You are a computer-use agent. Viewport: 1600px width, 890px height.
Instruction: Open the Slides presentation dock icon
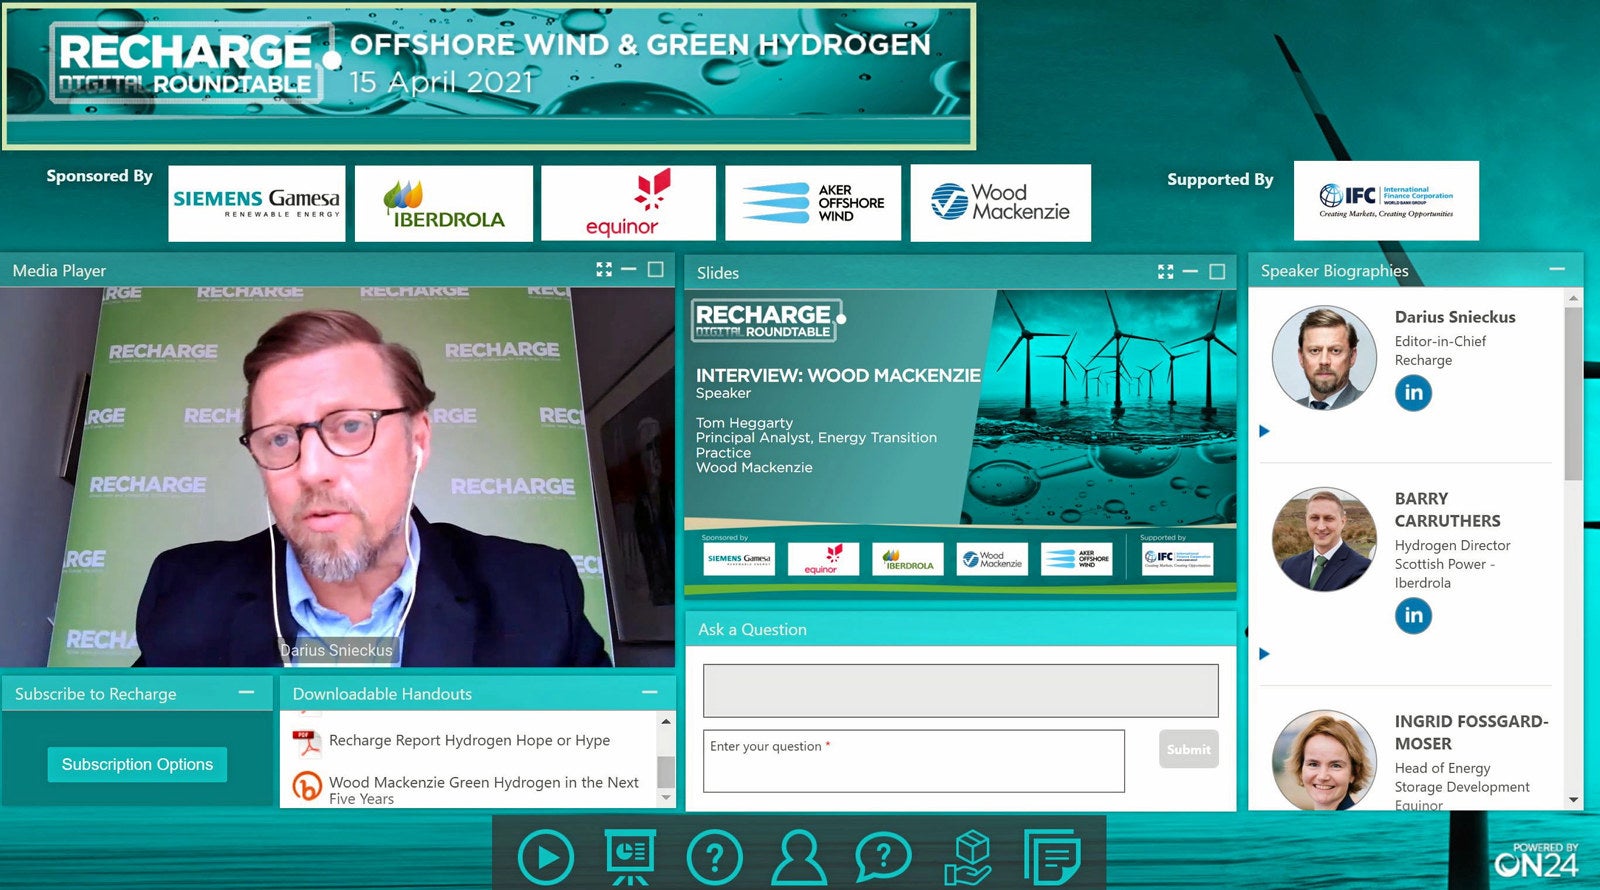click(630, 857)
